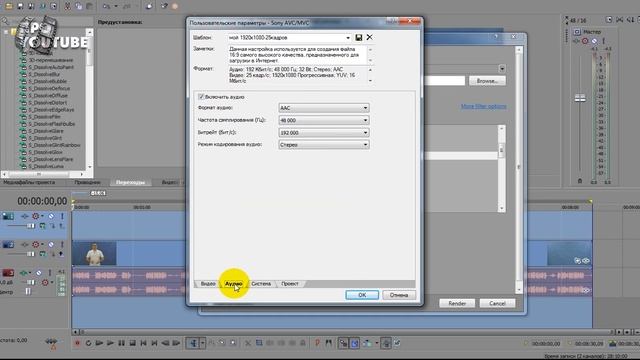Toggle the snapping button in bottom toolbar
640x360 pixels.
tap(343, 343)
